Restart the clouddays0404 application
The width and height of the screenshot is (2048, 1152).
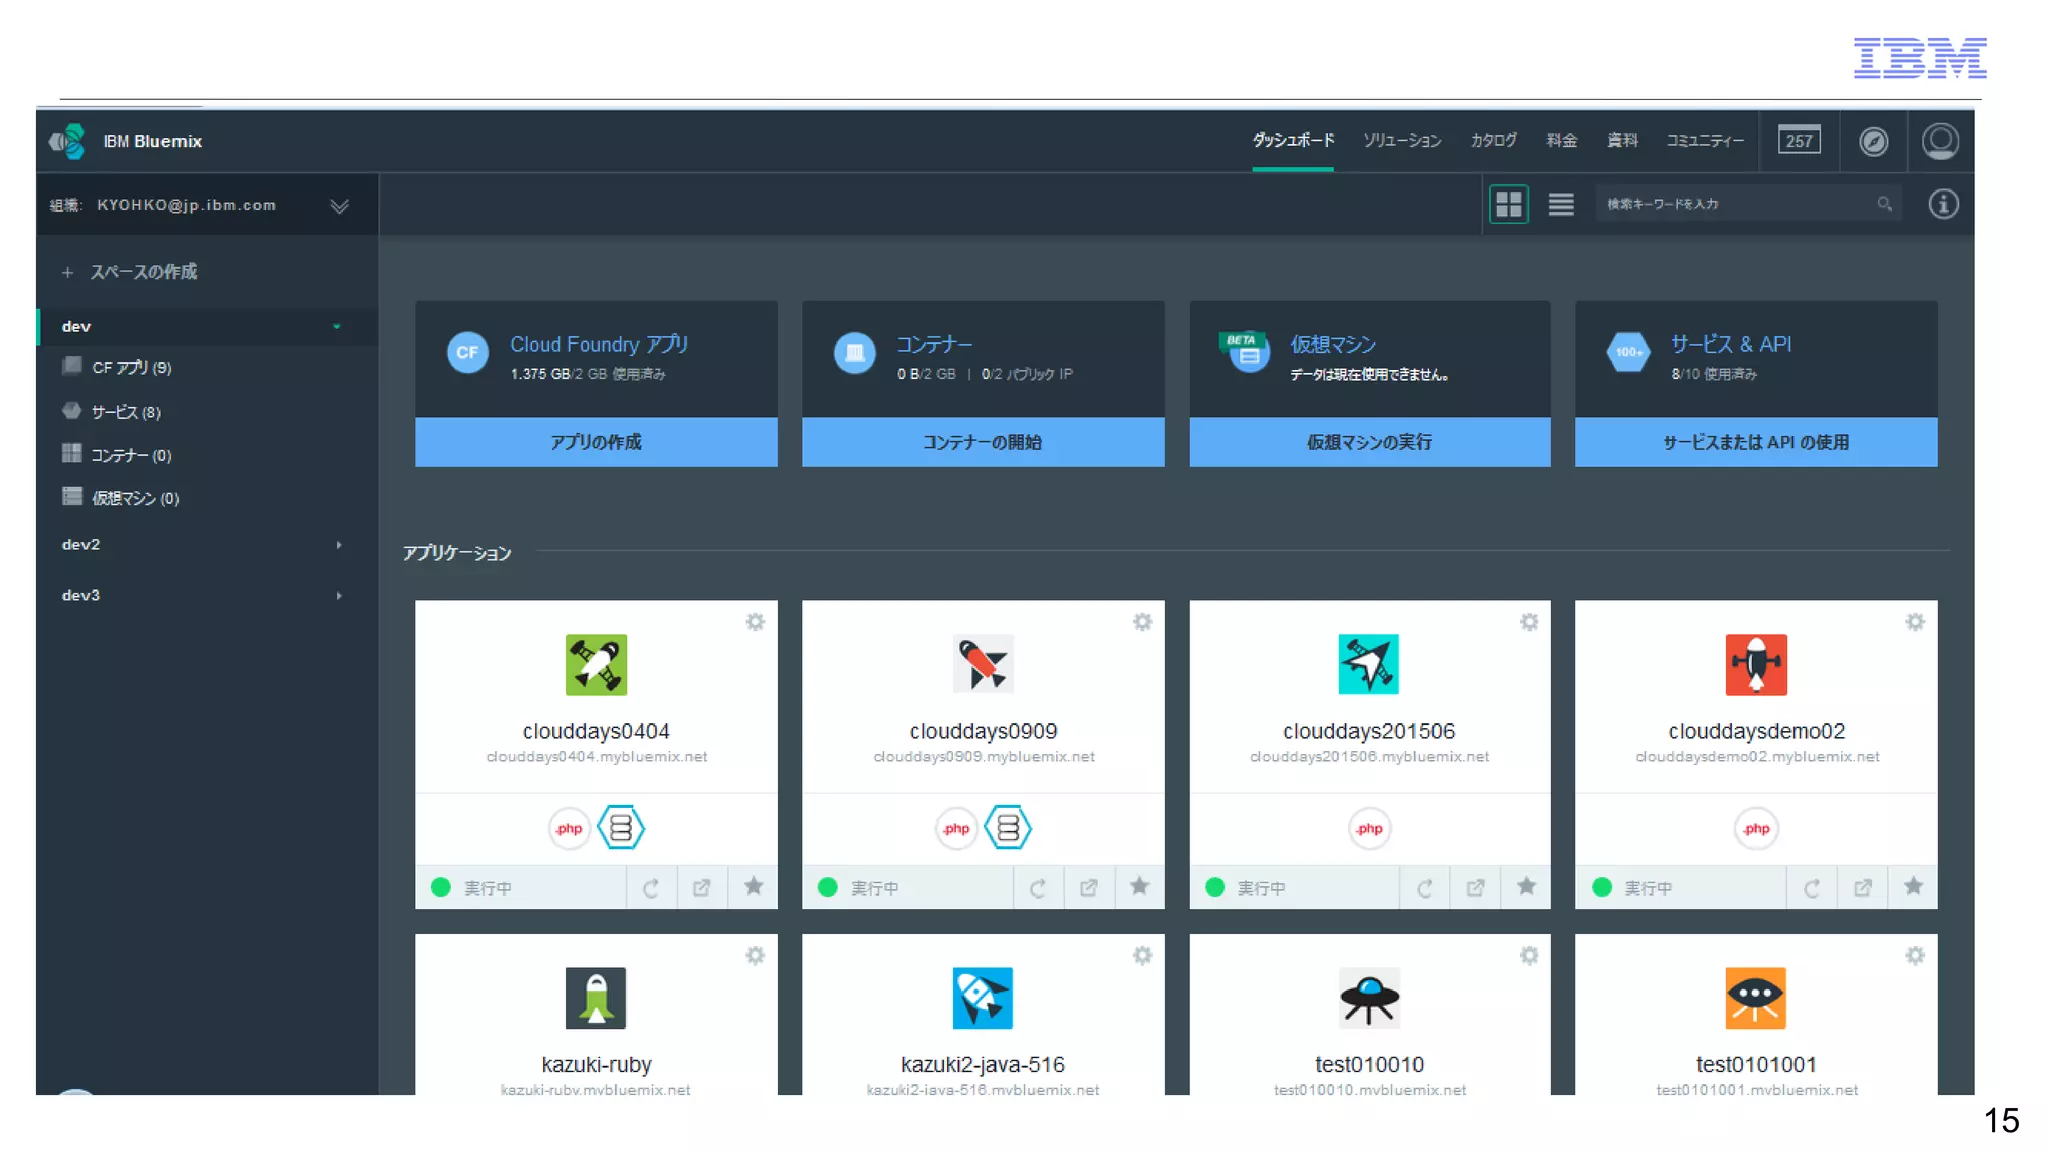[x=651, y=887]
